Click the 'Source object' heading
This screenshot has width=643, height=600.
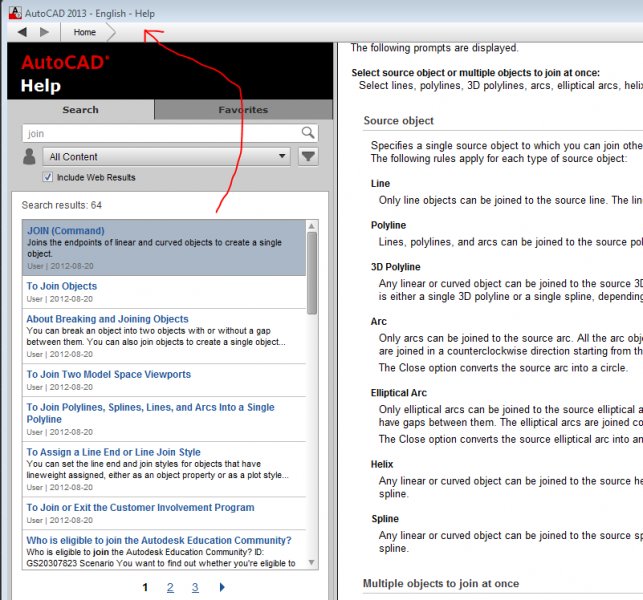pos(399,121)
